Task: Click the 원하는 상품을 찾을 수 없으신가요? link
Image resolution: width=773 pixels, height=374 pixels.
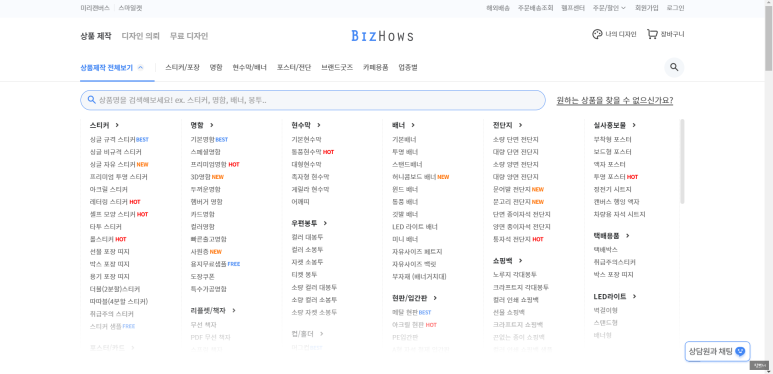Action: click(x=615, y=101)
